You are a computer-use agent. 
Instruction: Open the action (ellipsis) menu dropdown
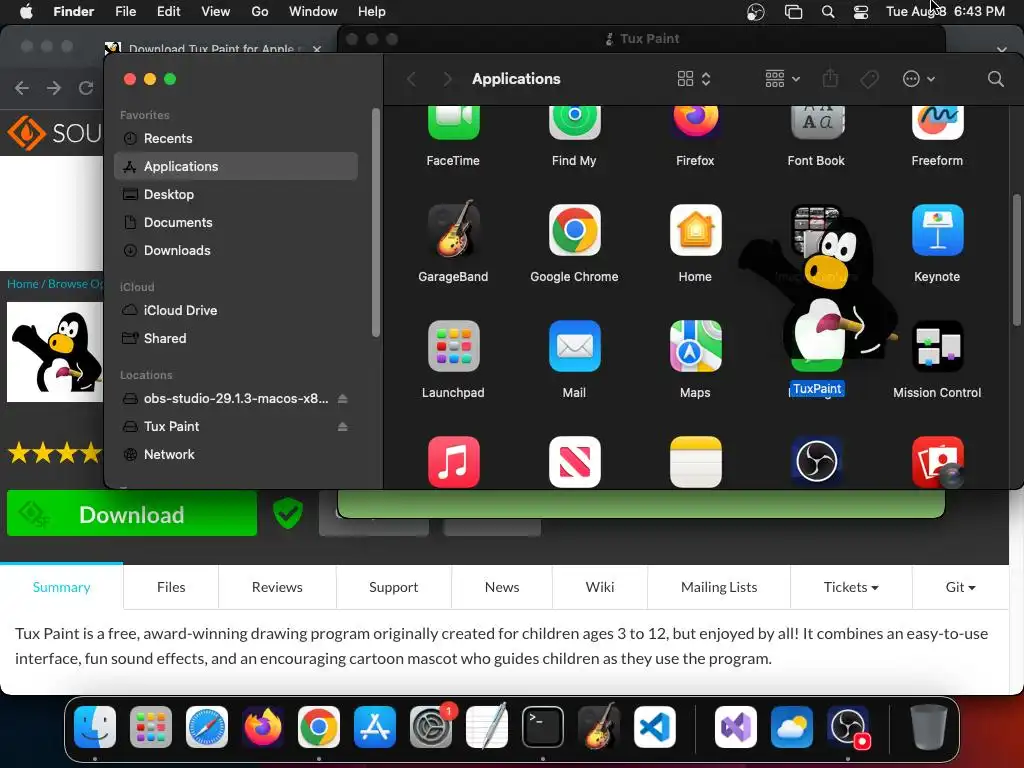click(x=919, y=79)
